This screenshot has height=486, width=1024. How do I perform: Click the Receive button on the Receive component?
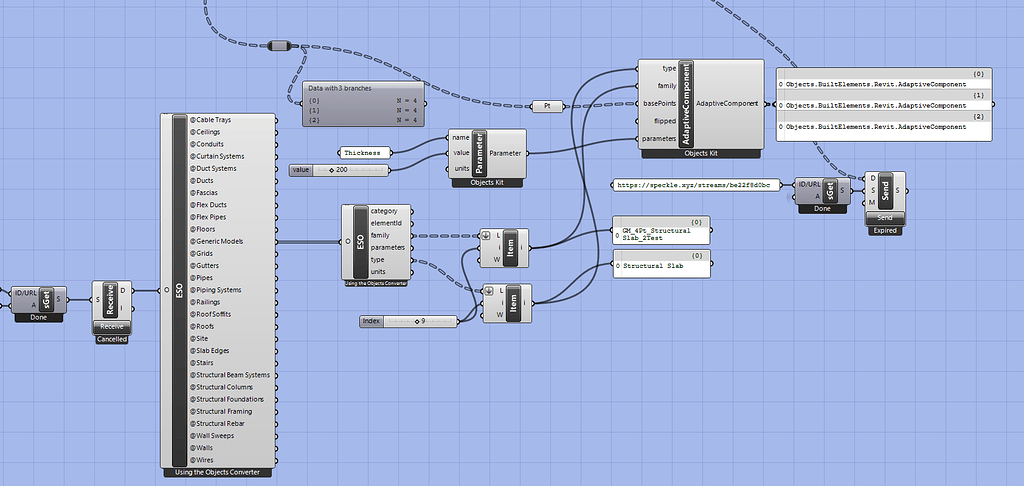tap(112, 327)
